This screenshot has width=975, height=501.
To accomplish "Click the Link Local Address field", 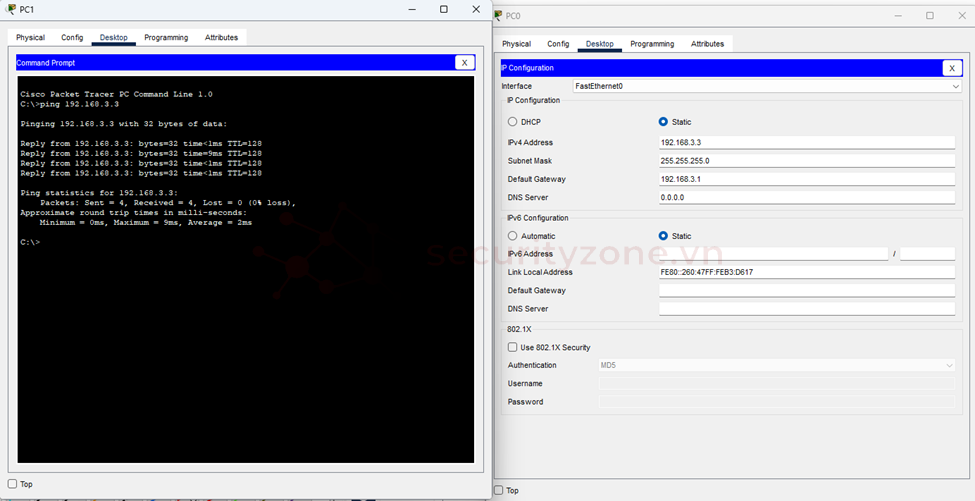I will click(807, 272).
